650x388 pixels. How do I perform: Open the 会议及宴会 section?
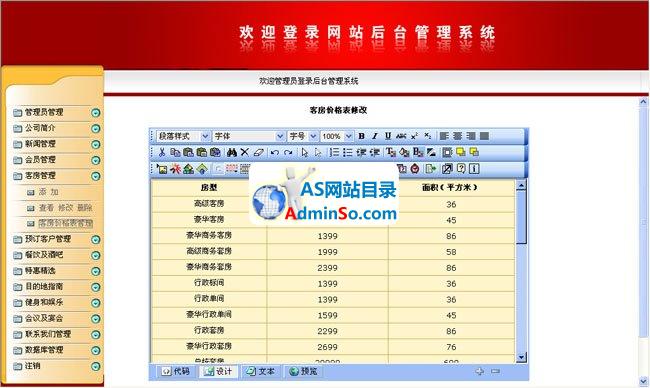[44, 318]
